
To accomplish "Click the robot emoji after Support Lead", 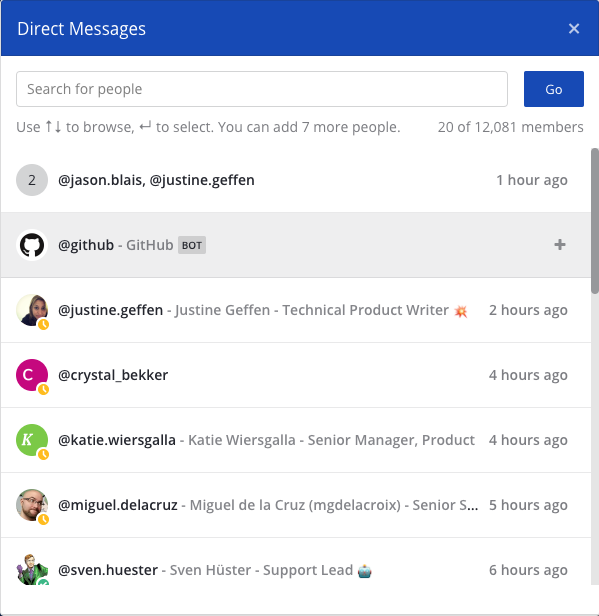I will click(365, 571).
